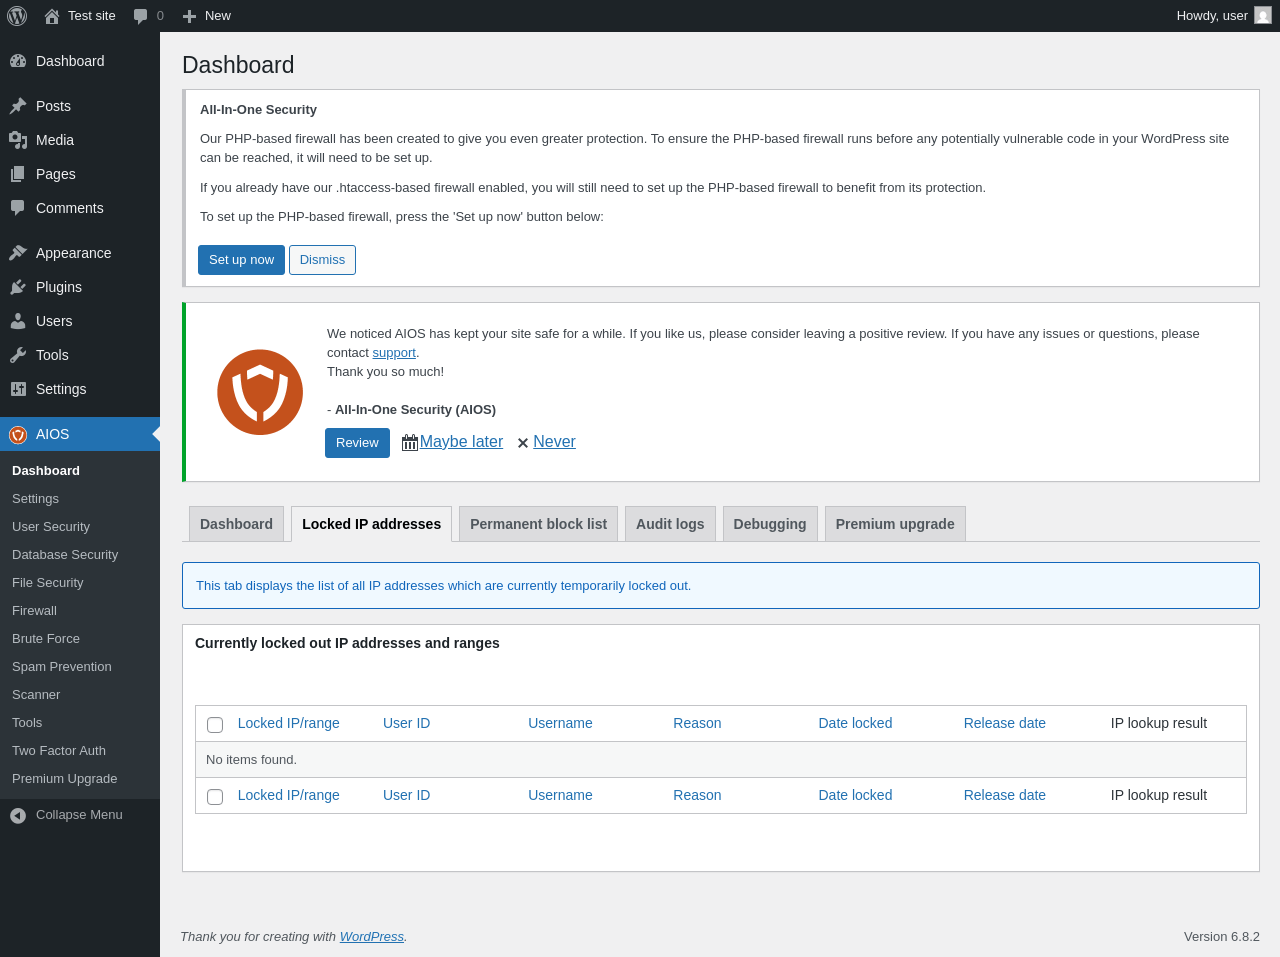Open the comments bubble icon in admin bar

click(141, 16)
